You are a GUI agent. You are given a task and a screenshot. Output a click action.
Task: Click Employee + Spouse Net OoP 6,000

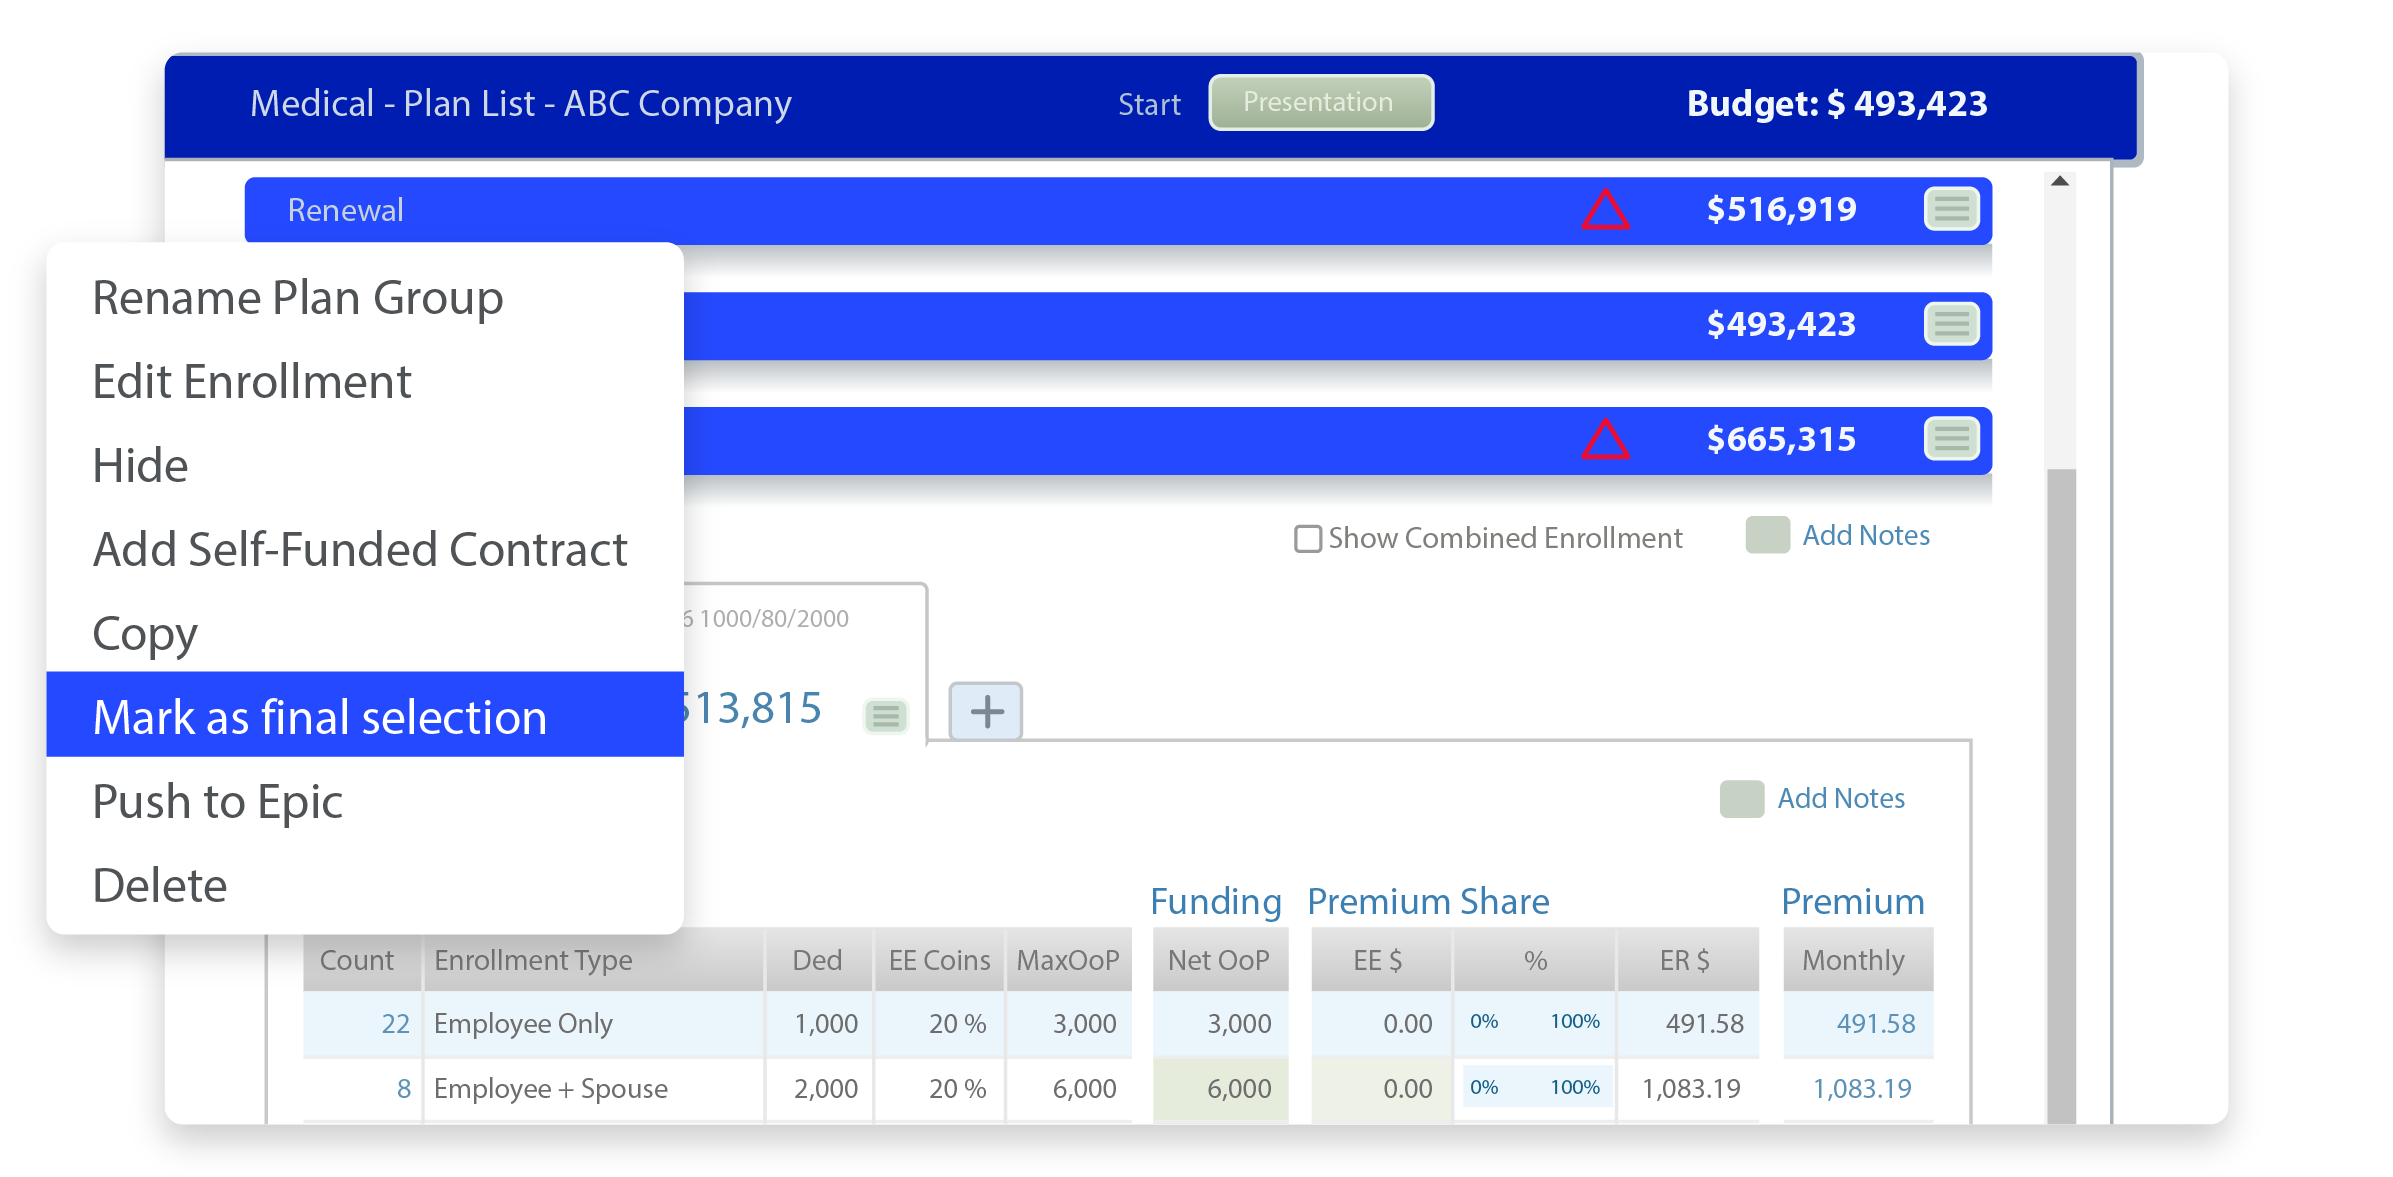point(1220,1089)
